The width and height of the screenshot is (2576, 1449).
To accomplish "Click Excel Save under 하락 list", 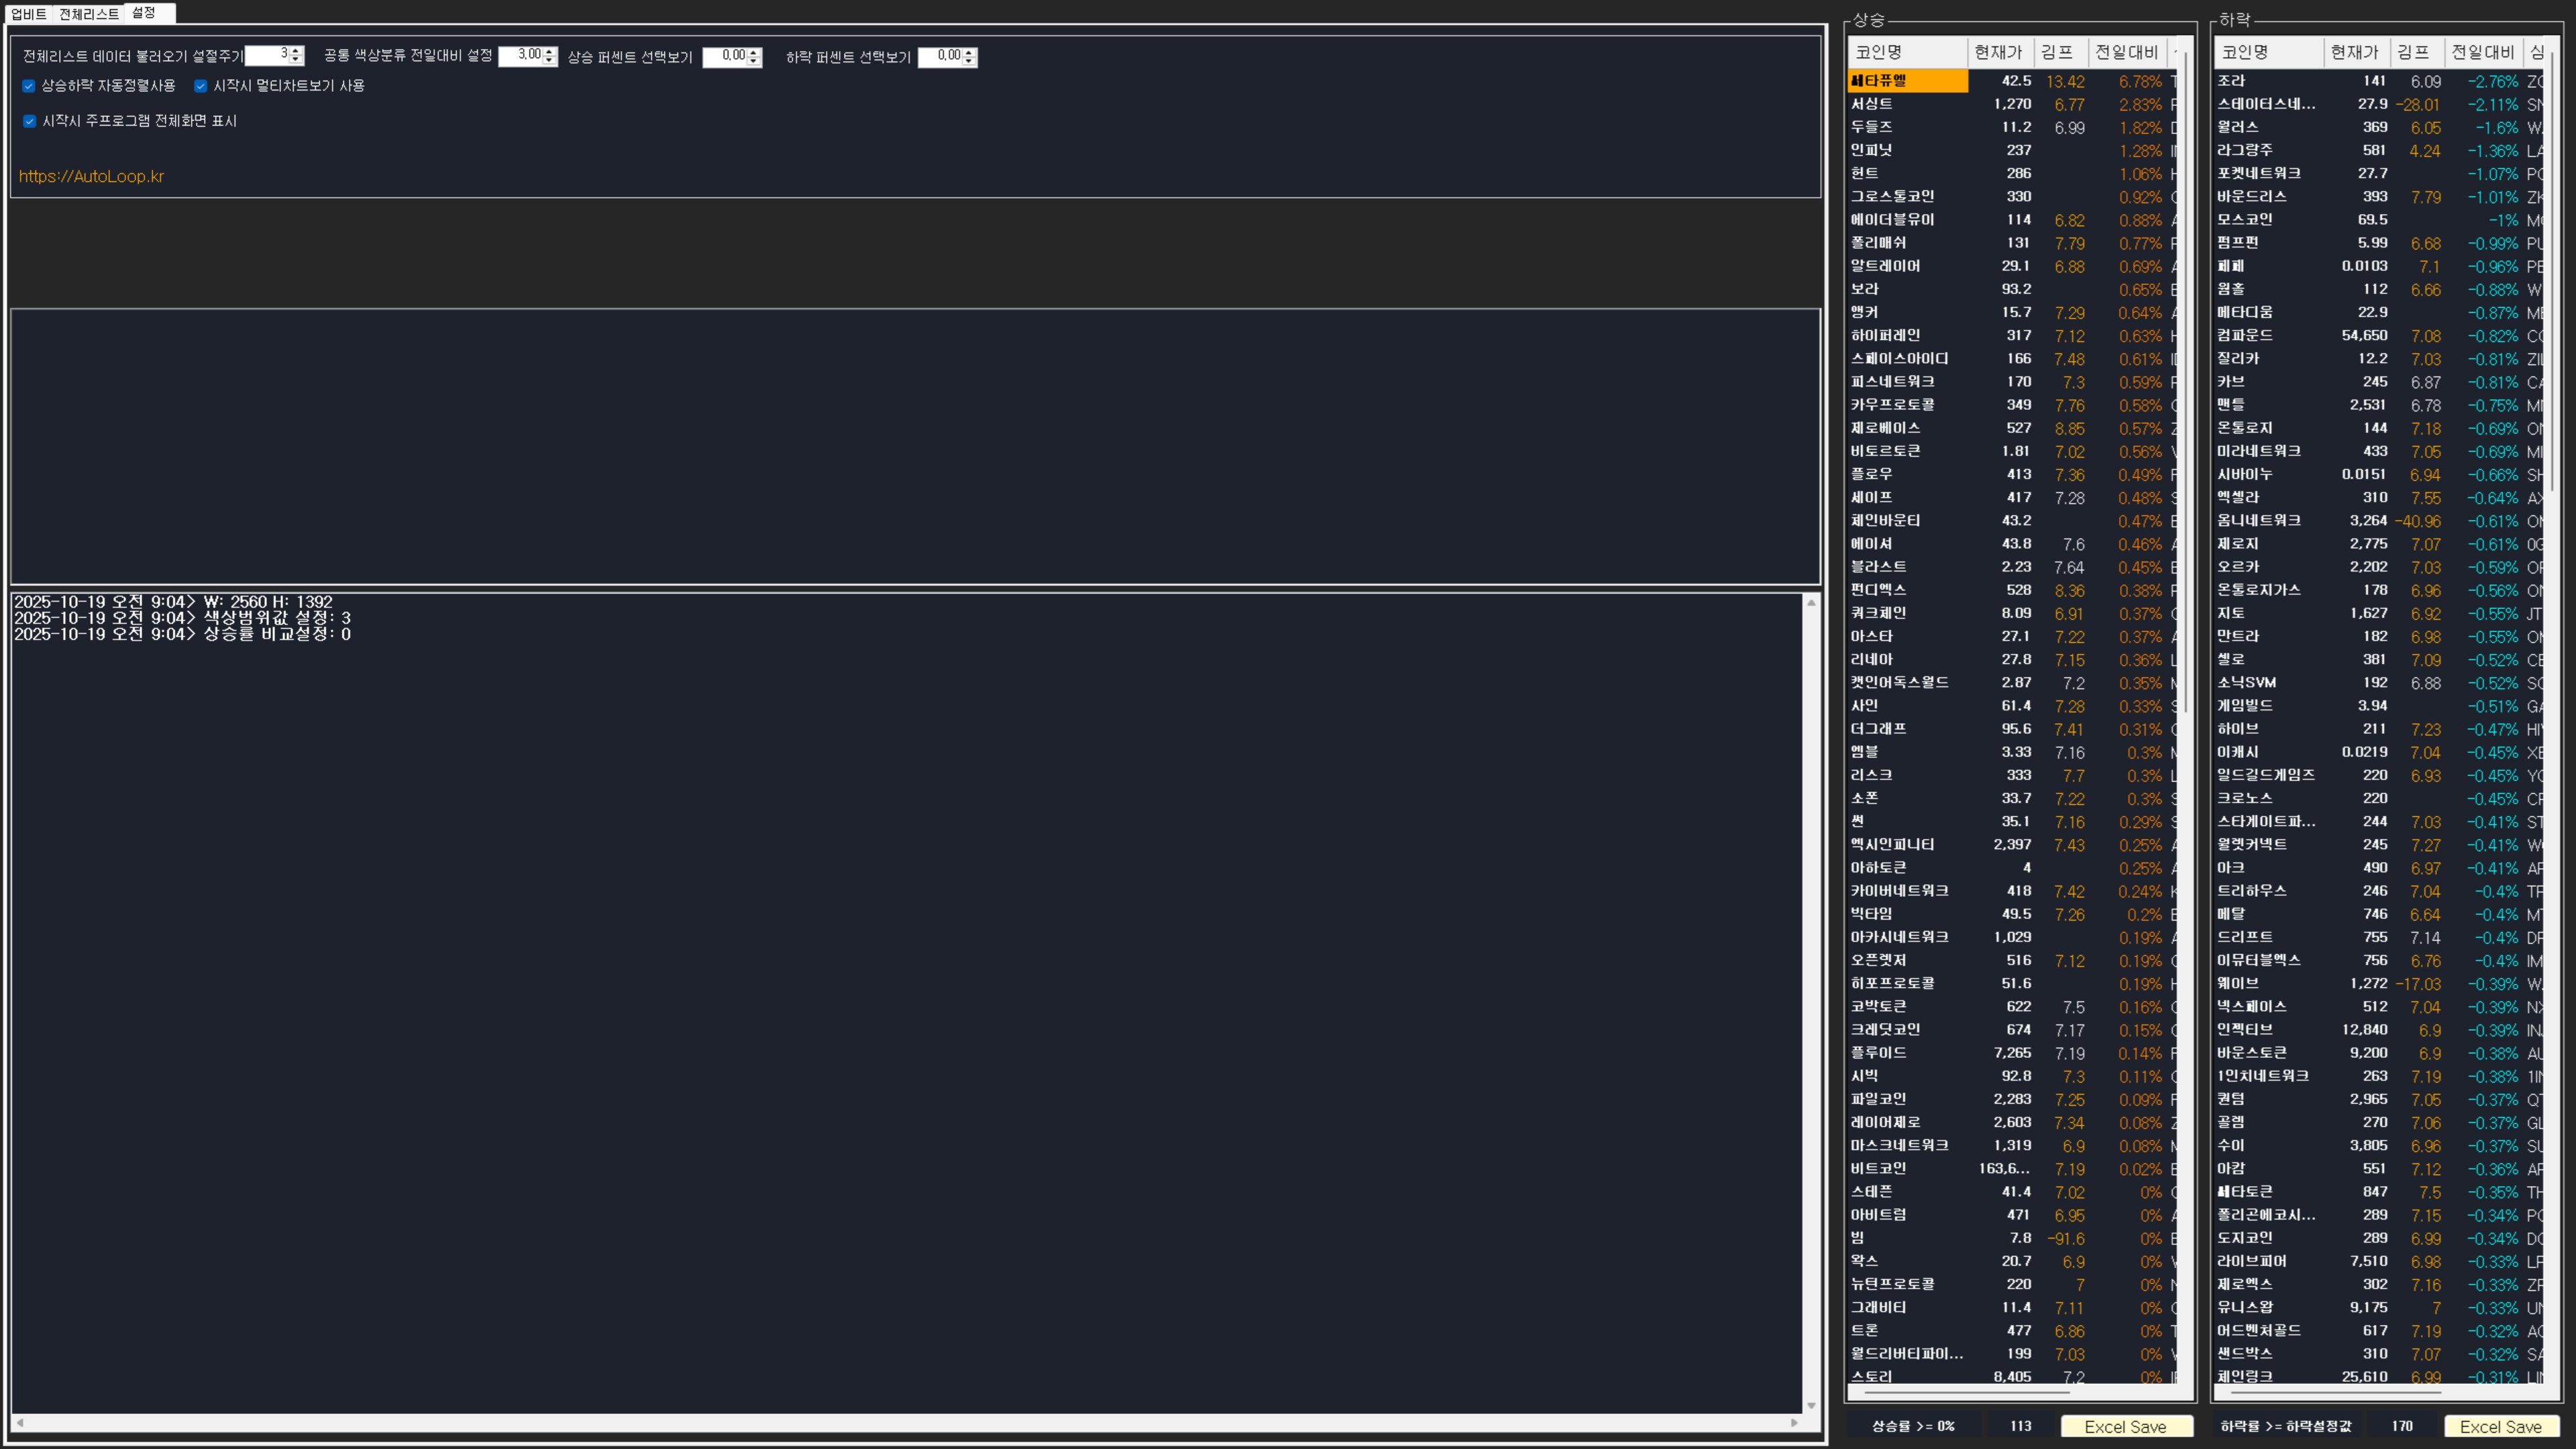I will point(2500,1427).
